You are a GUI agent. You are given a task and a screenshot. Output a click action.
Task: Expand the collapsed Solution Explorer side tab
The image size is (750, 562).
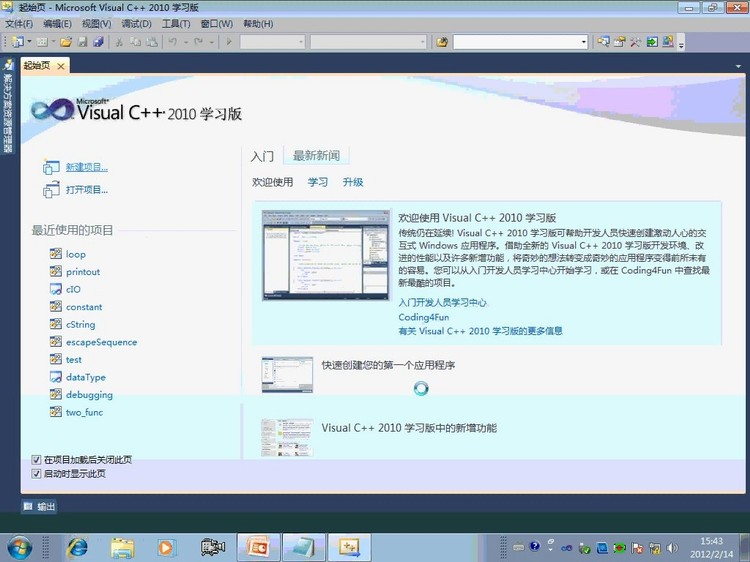[8, 106]
